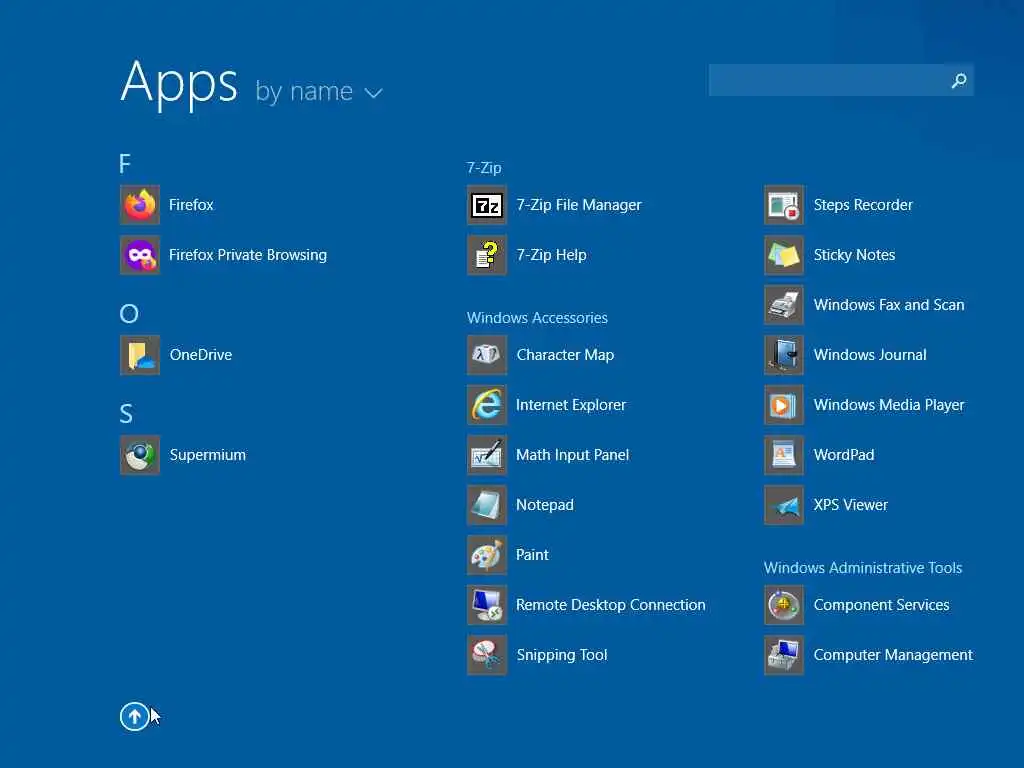The height and width of the screenshot is (768, 1024).
Task: Click the 'Windows Media Player' label
Action: [x=889, y=405]
